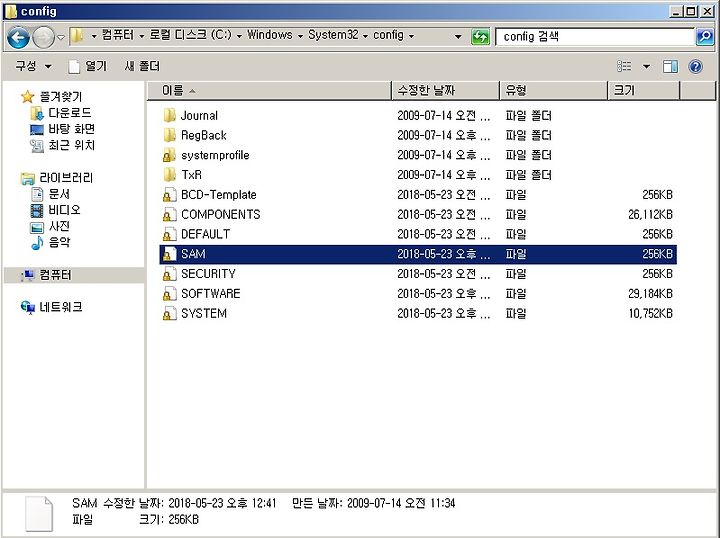720x538 pixels.
Task: Open help with the question mark icon
Action: (x=696, y=67)
